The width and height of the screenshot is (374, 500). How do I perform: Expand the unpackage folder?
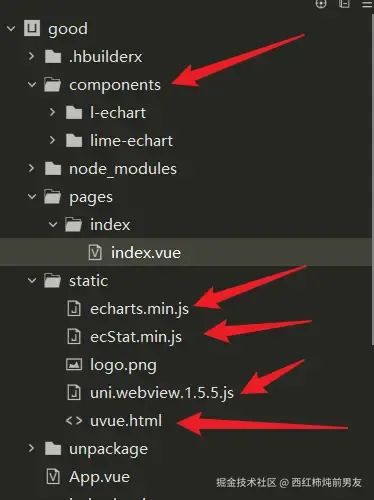[31, 448]
